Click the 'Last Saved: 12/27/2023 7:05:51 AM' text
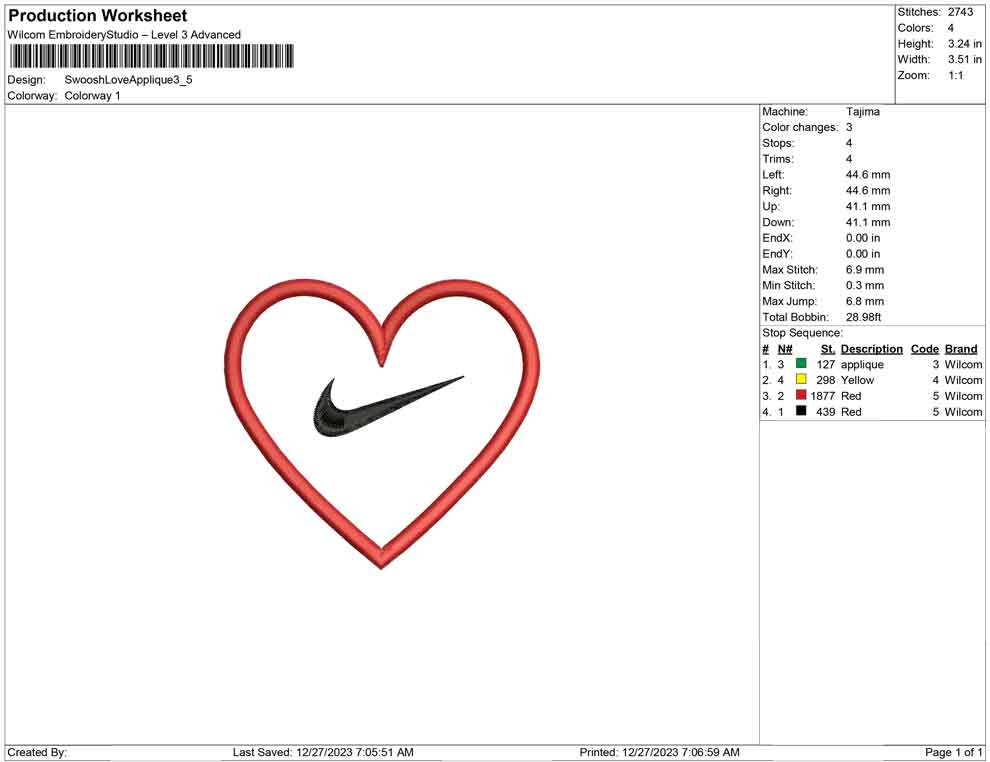 tap(323, 753)
